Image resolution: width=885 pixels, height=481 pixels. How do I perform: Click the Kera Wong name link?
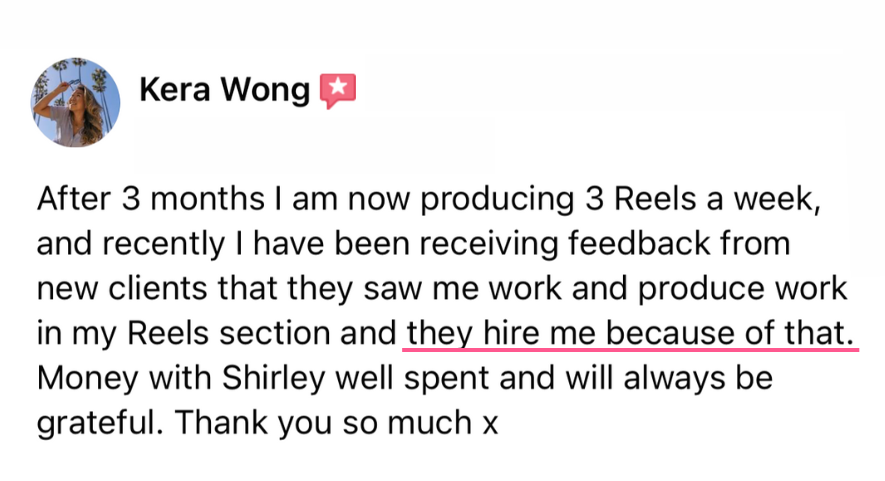coord(224,90)
